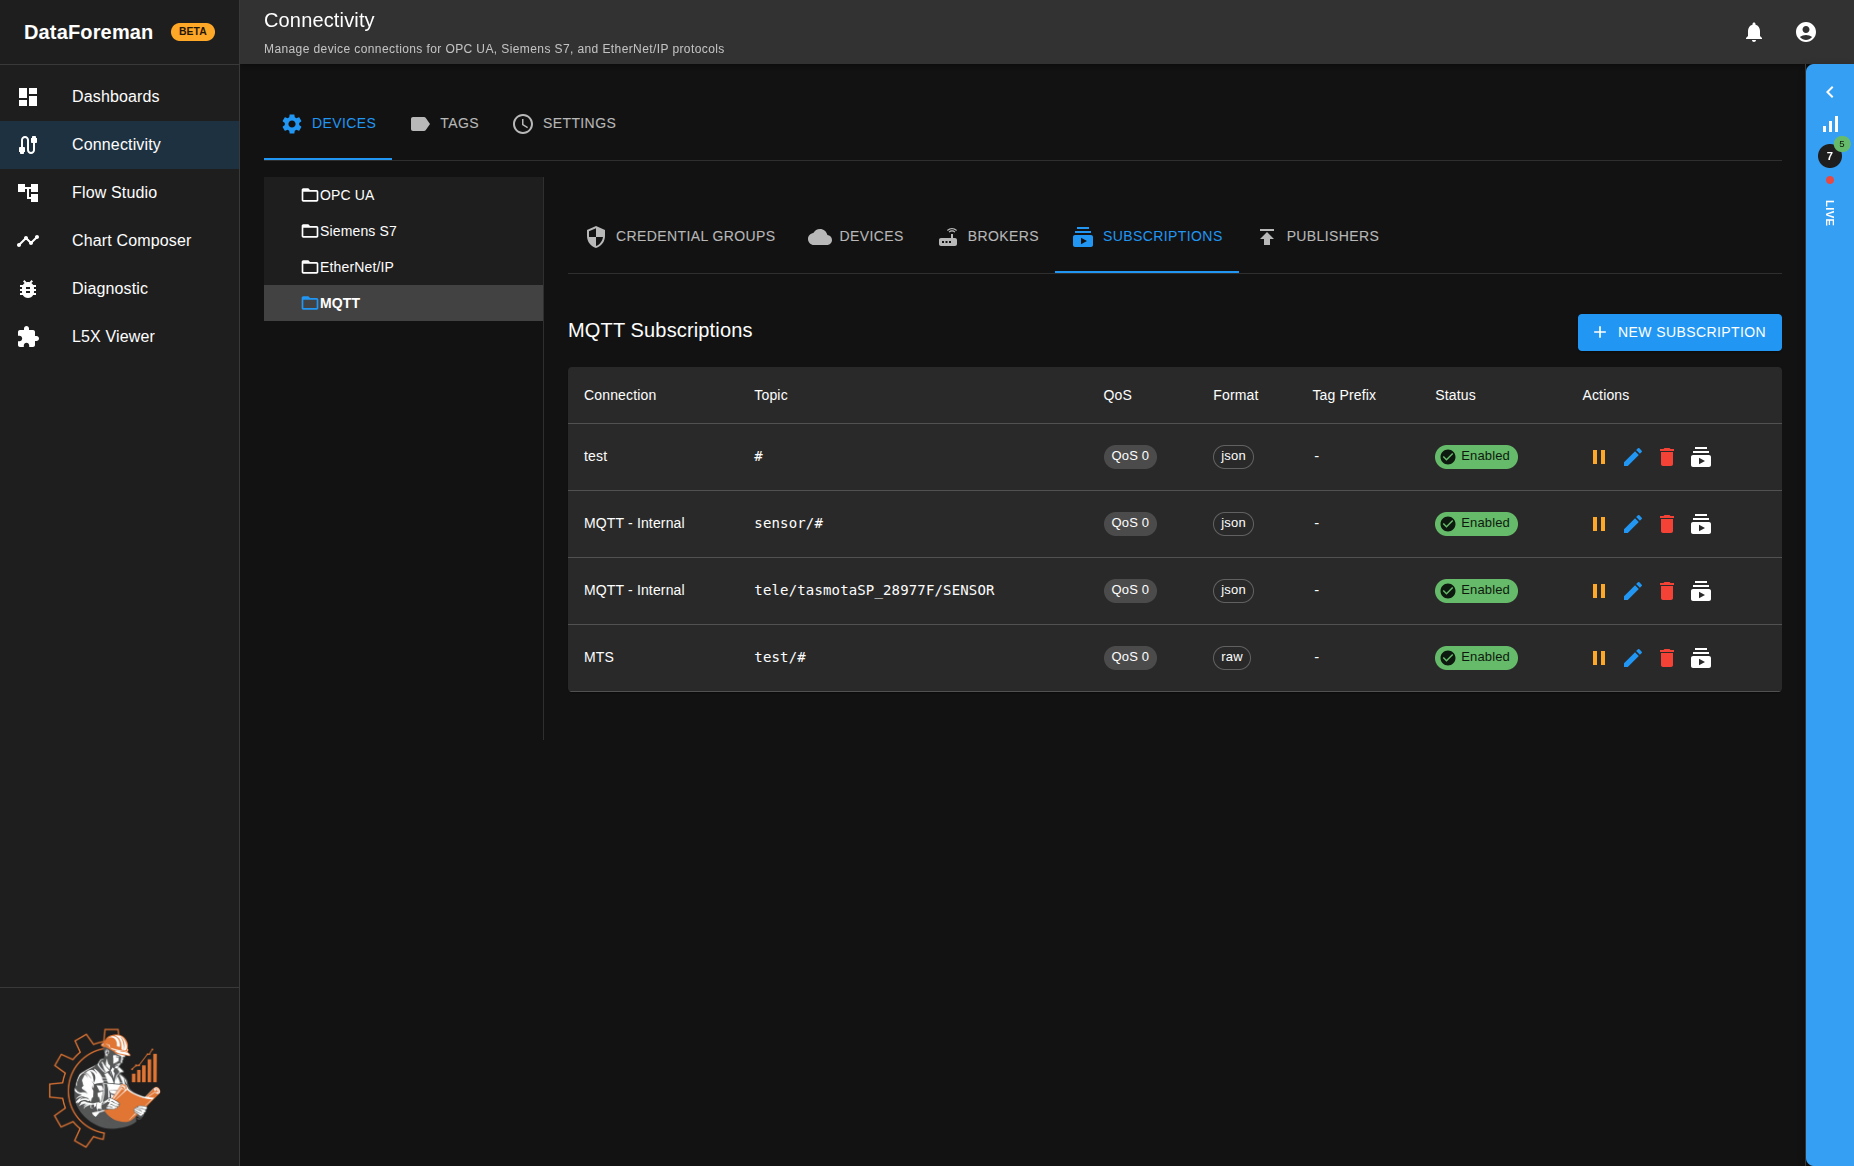Expand the OPC UA folder
This screenshot has height=1166, width=1854.
click(345, 195)
